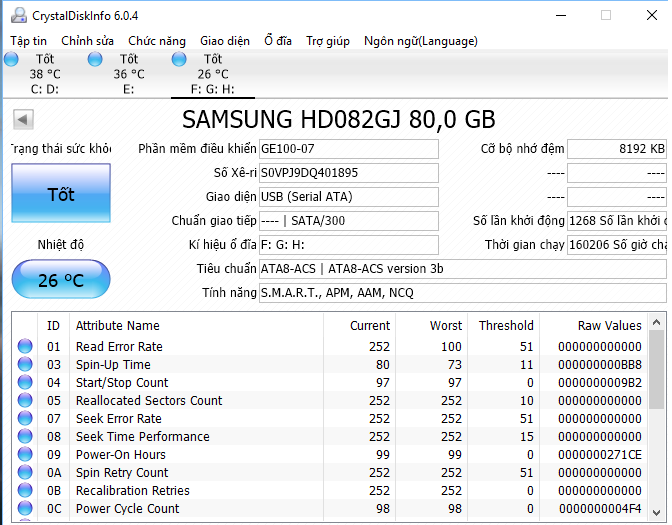The height and width of the screenshot is (525, 672).
Task: Click the status orb for Reallocated Sectors Count
Action: [x=25, y=400]
